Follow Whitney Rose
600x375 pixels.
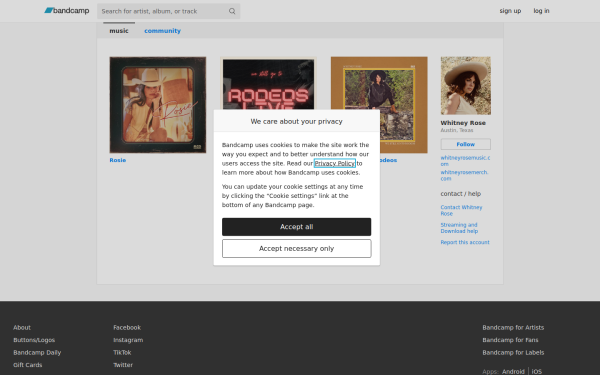click(466, 144)
